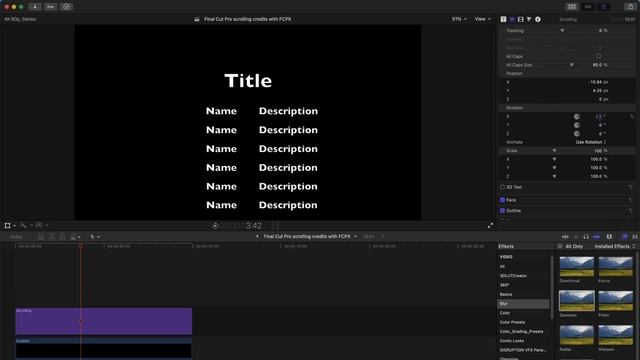
Task: Turn the Rotation X dial
Action: pyautogui.click(x=576, y=117)
